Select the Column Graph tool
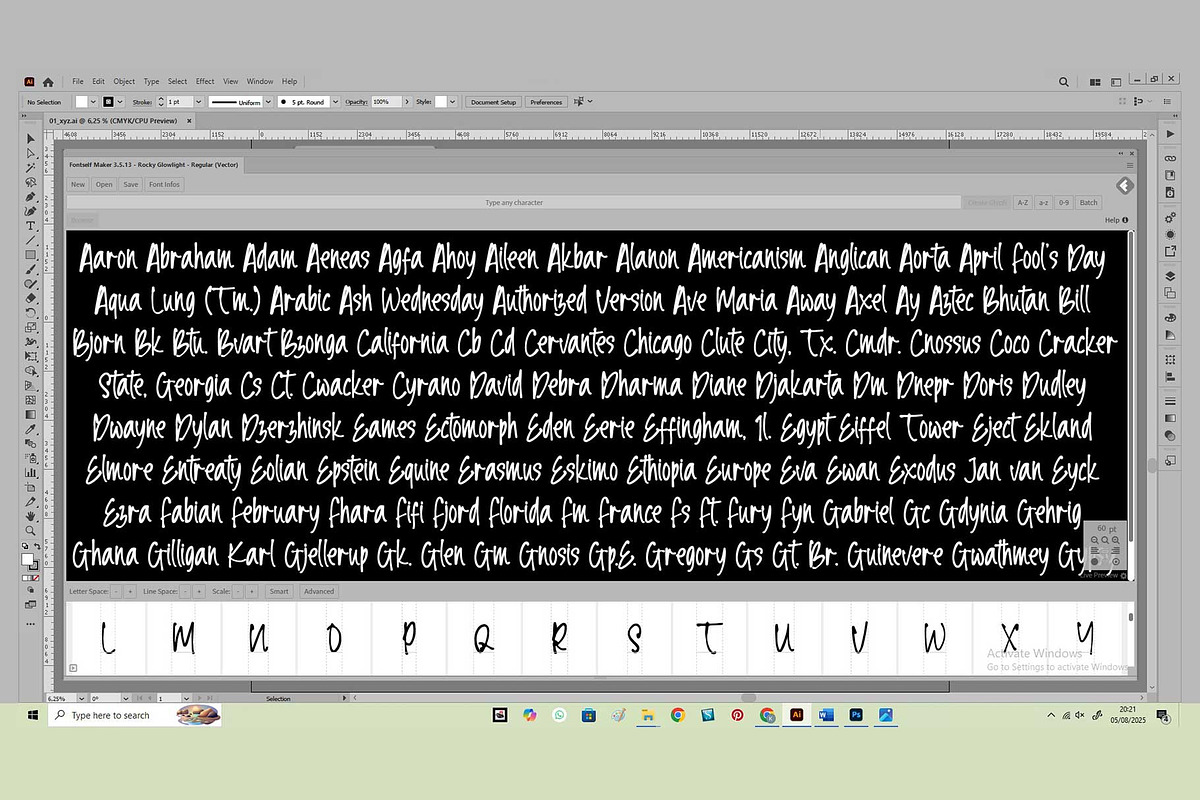 [x=30, y=471]
